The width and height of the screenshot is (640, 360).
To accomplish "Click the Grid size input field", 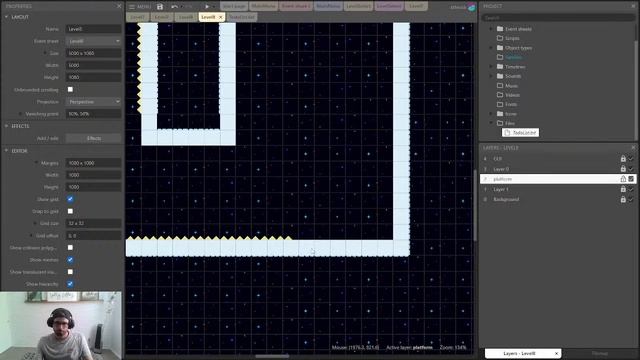I will click(93, 223).
